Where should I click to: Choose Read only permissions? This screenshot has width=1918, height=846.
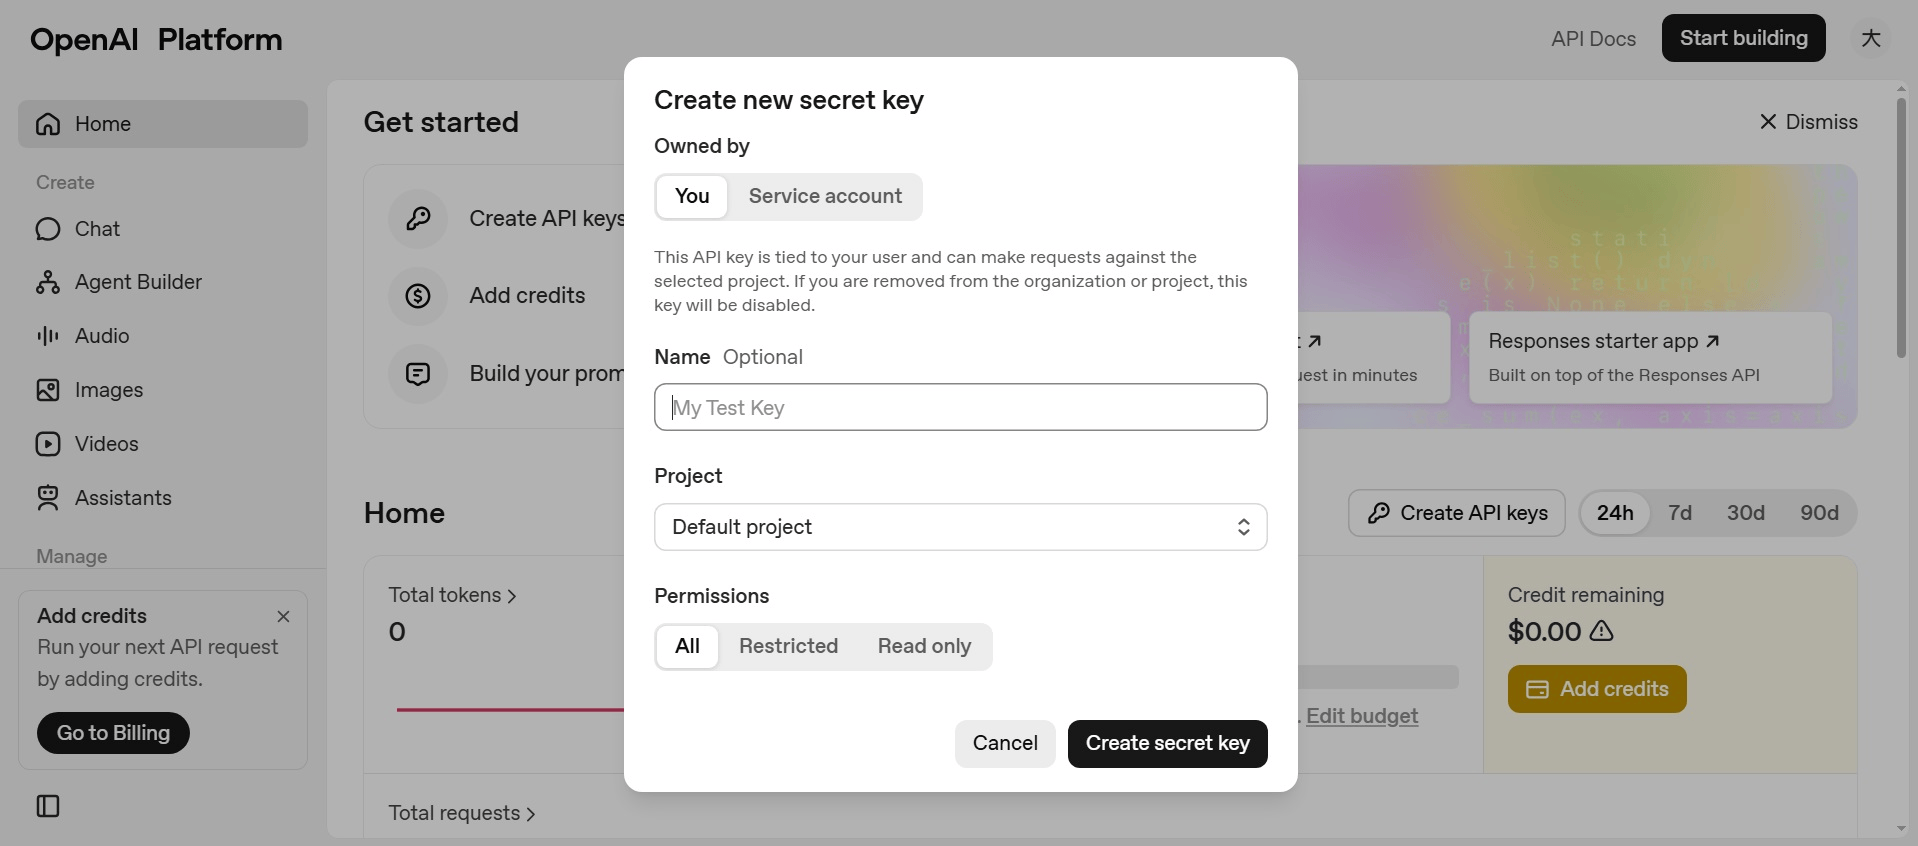(924, 647)
